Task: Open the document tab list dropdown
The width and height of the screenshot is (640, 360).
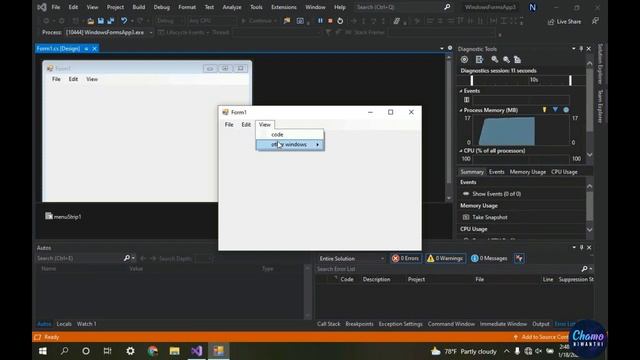Action: pos(442,49)
